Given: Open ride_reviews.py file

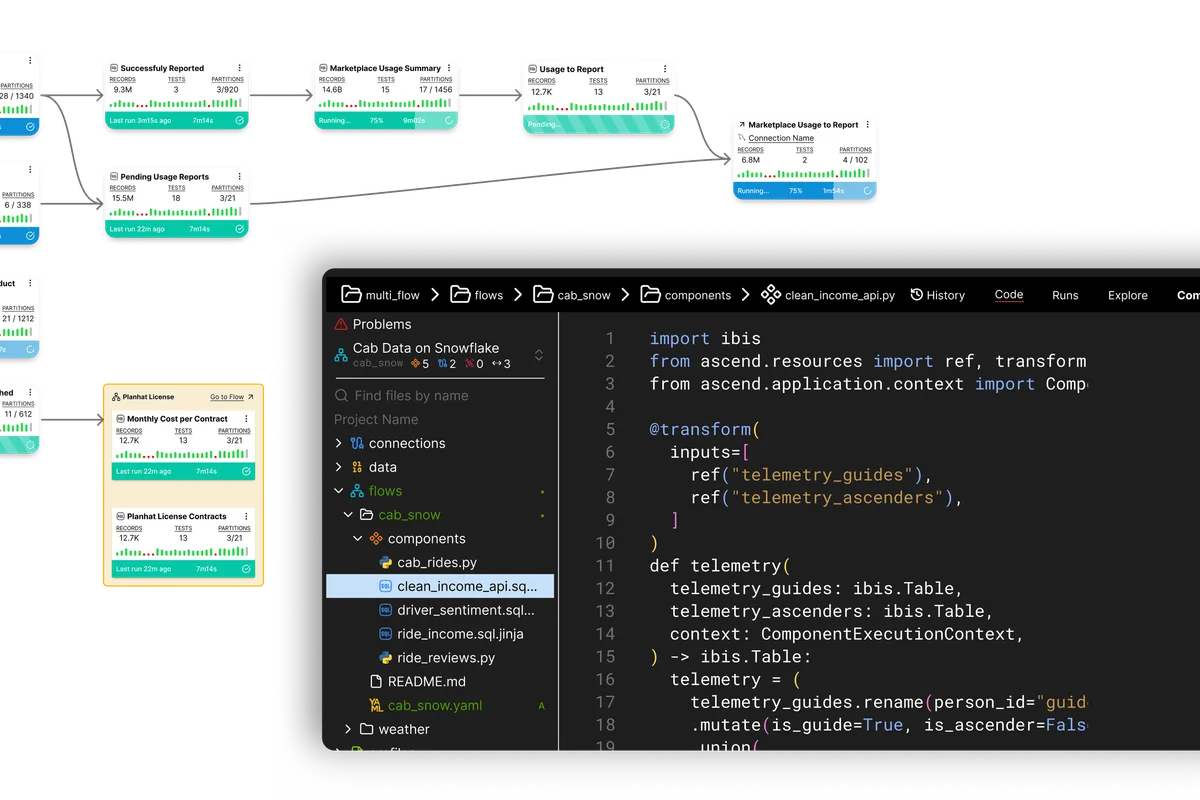Looking at the screenshot, I should 446,658.
